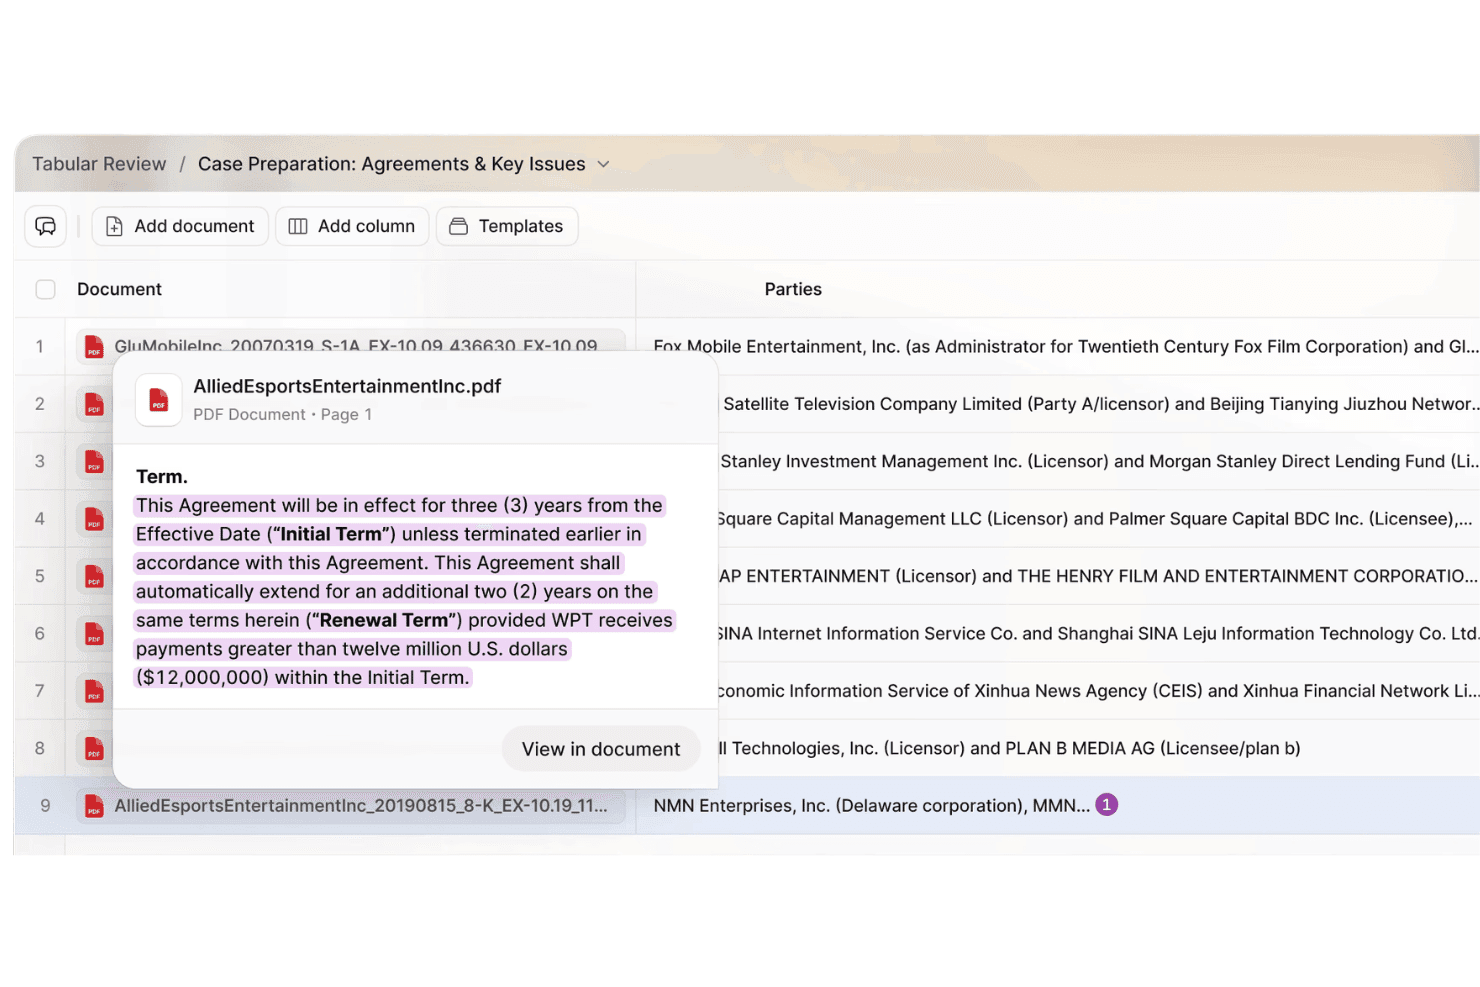Click the PDF icon in row 1
Screen dimensions: 1480x987
[94, 346]
